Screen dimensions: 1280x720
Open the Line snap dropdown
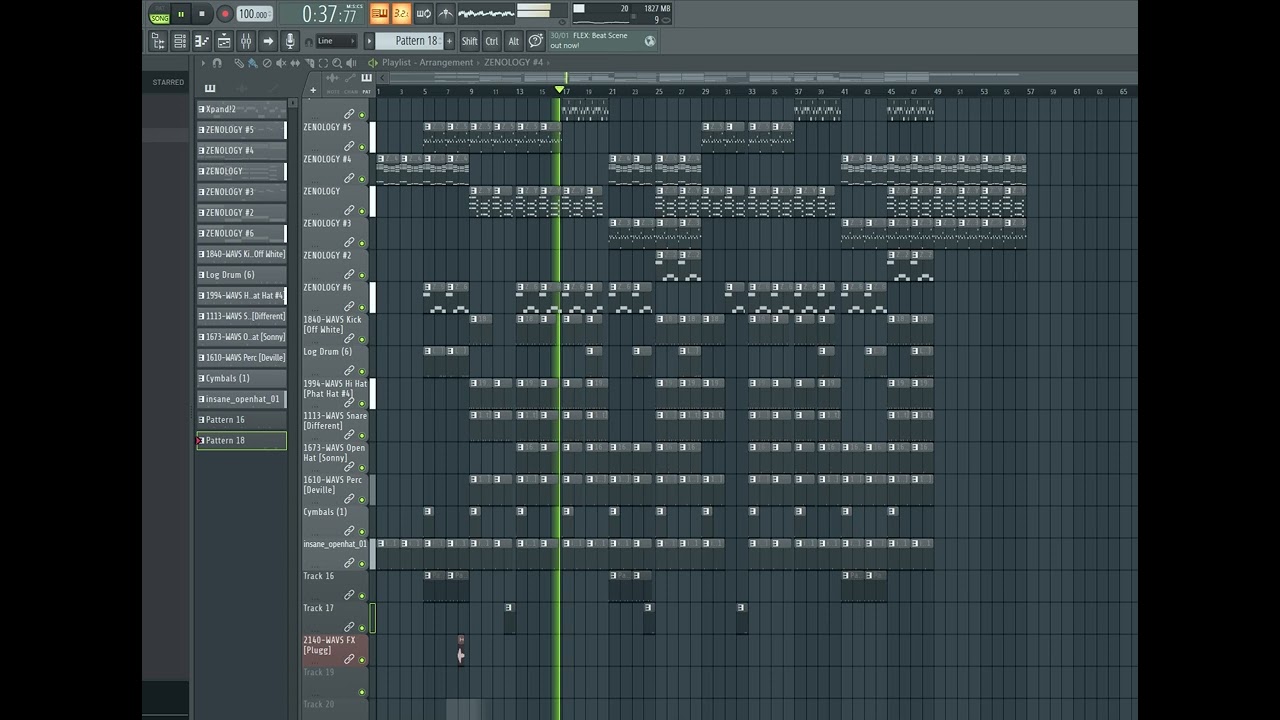click(x=336, y=41)
